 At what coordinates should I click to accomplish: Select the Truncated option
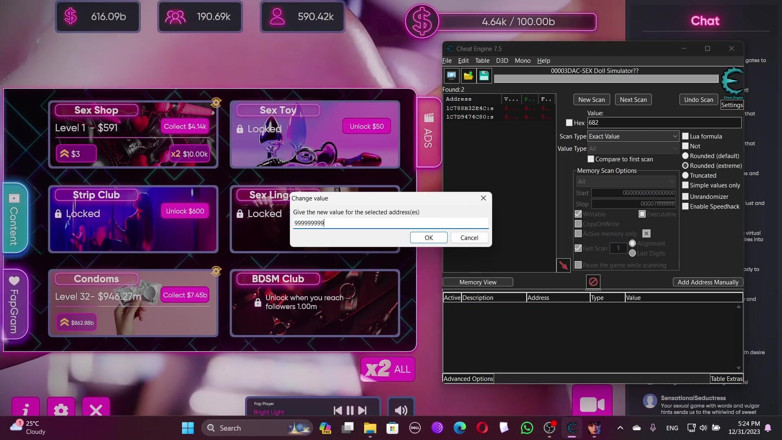(685, 175)
